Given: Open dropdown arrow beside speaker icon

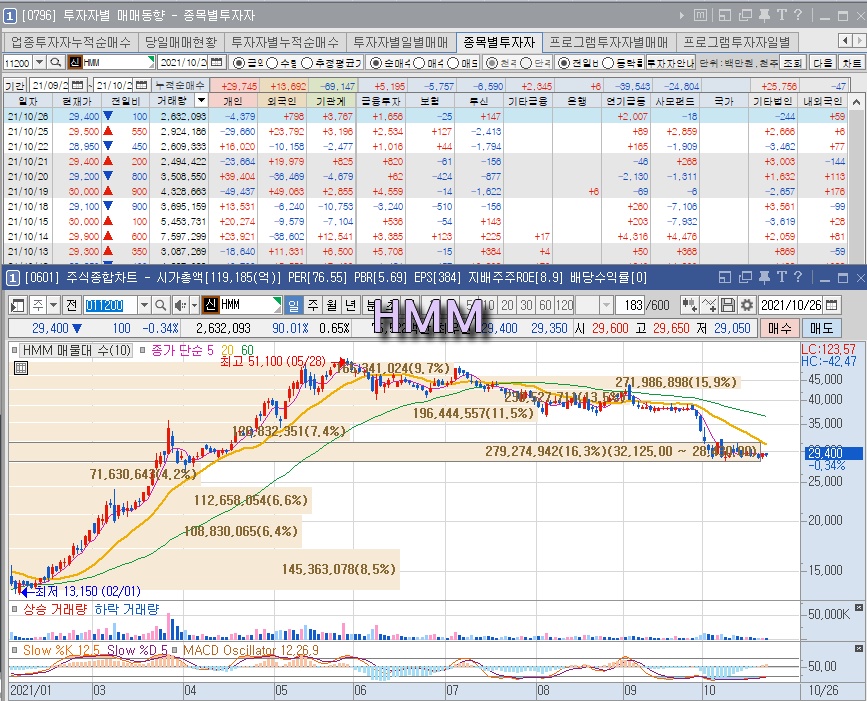Looking at the screenshot, I should click(194, 305).
